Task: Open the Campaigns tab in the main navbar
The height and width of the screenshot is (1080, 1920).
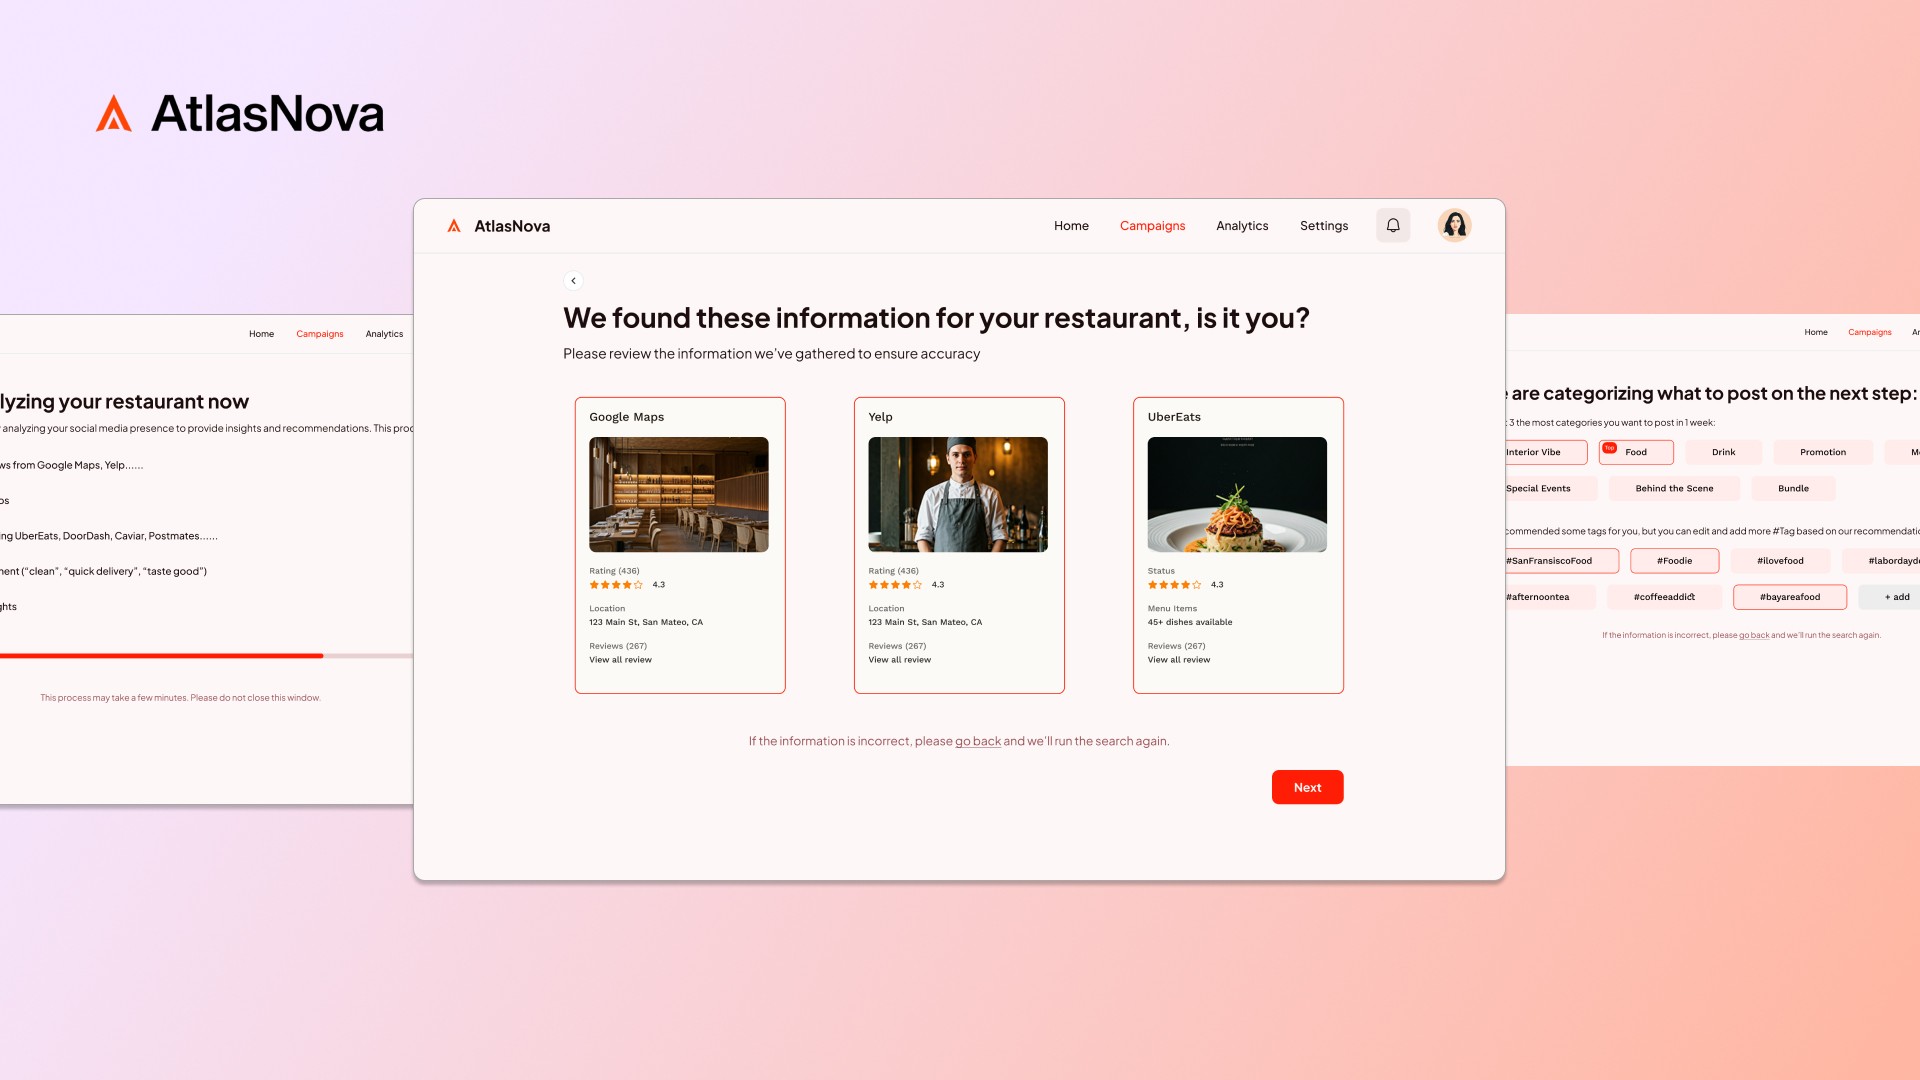Action: pos(1152,226)
